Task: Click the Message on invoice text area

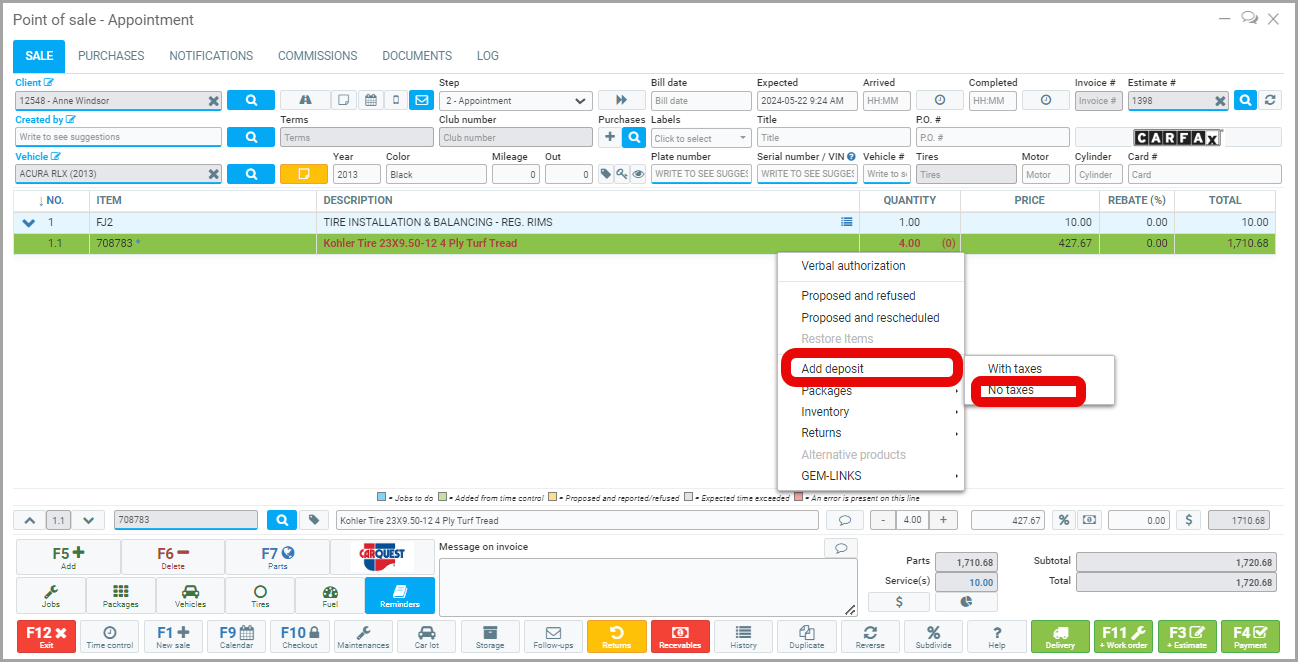Action: [647, 586]
